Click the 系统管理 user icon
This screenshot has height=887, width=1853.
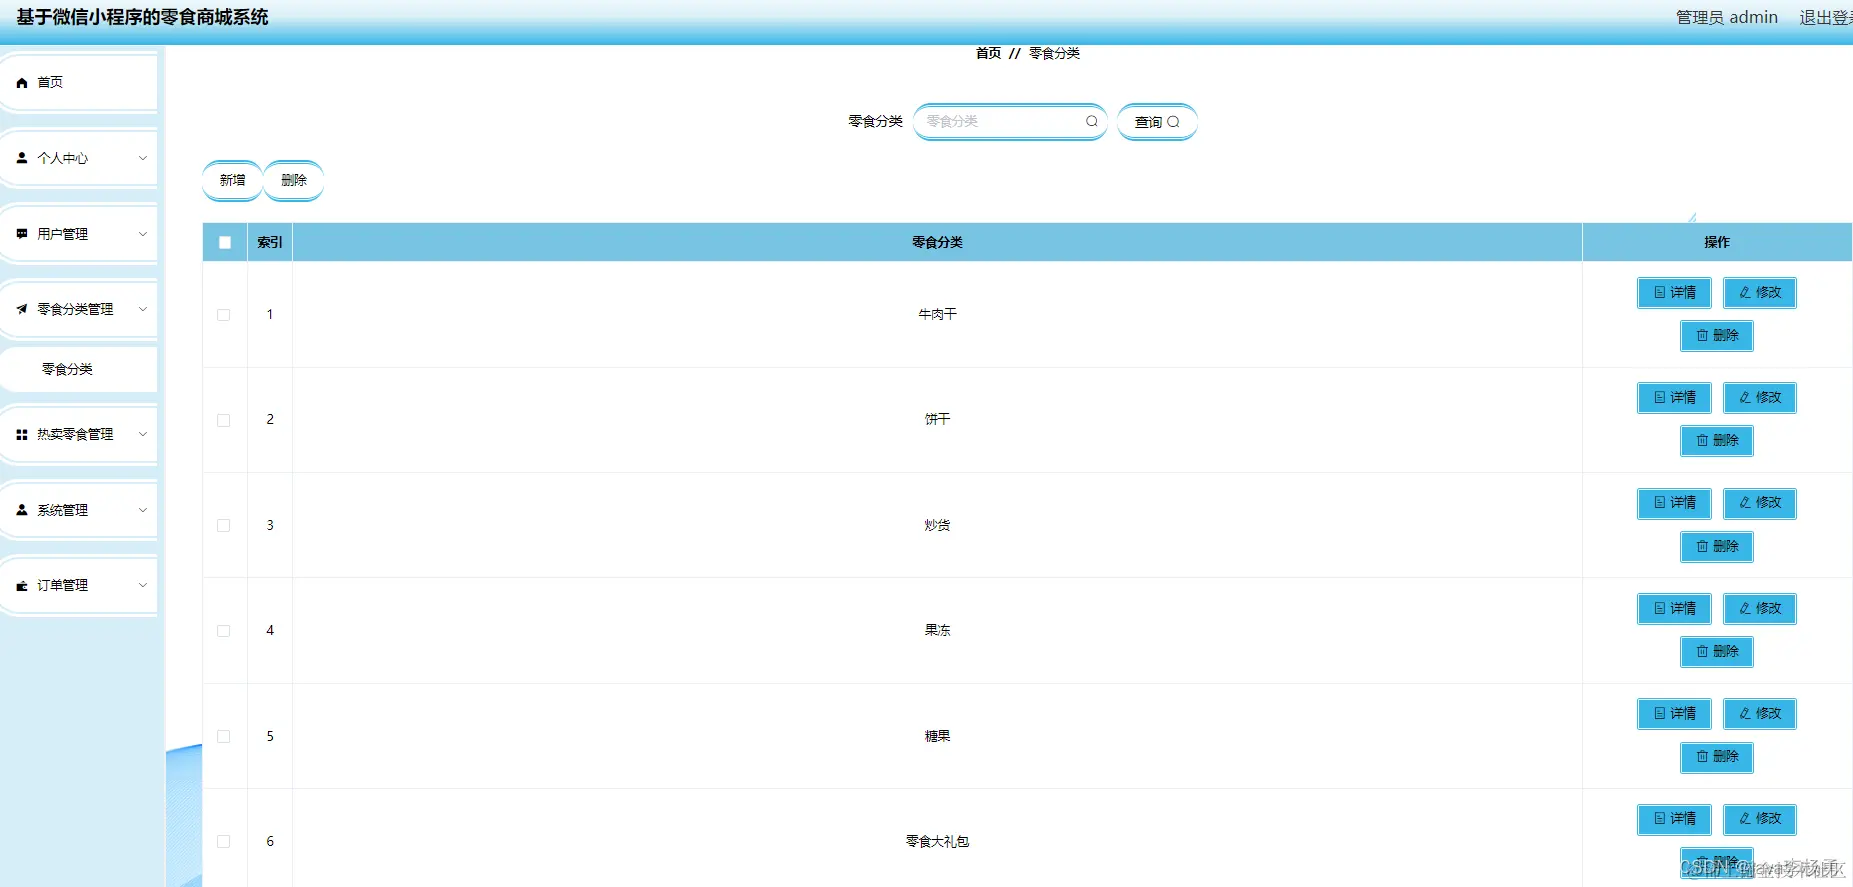click(x=22, y=510)
